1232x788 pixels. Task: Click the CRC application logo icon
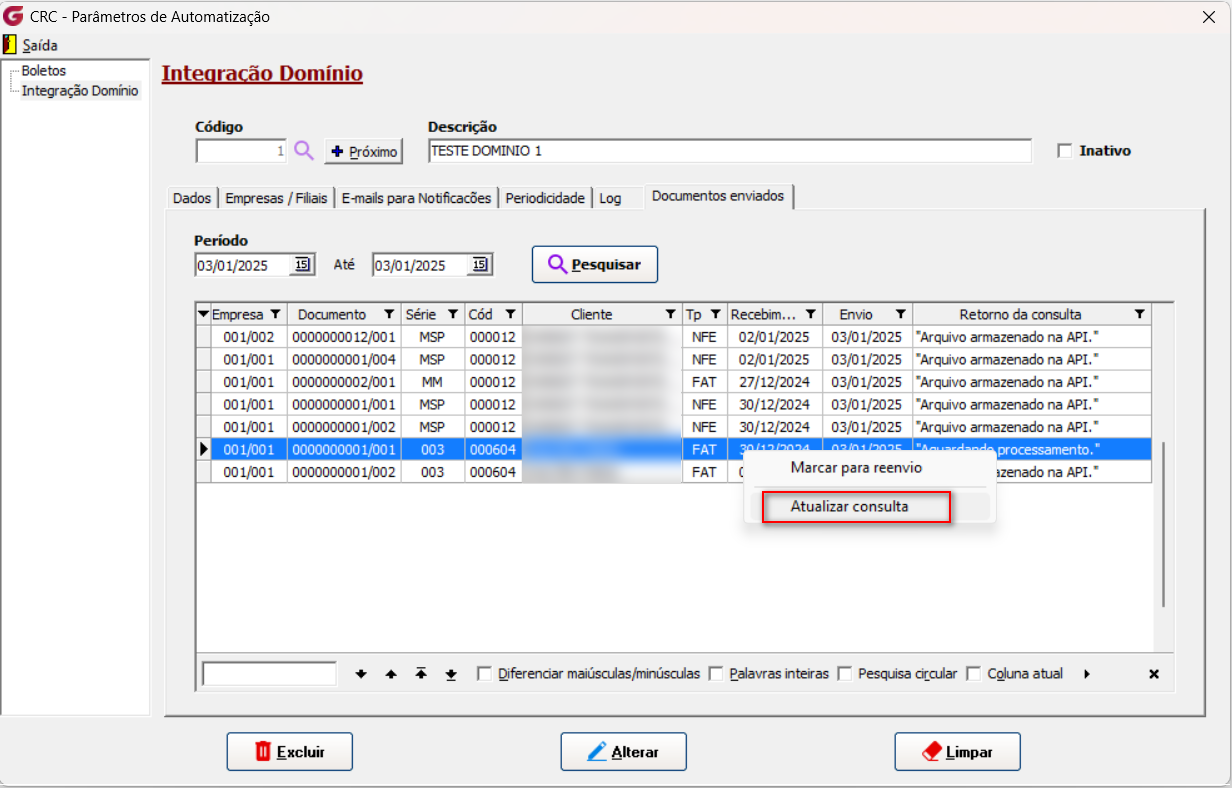tap(14, 16)
